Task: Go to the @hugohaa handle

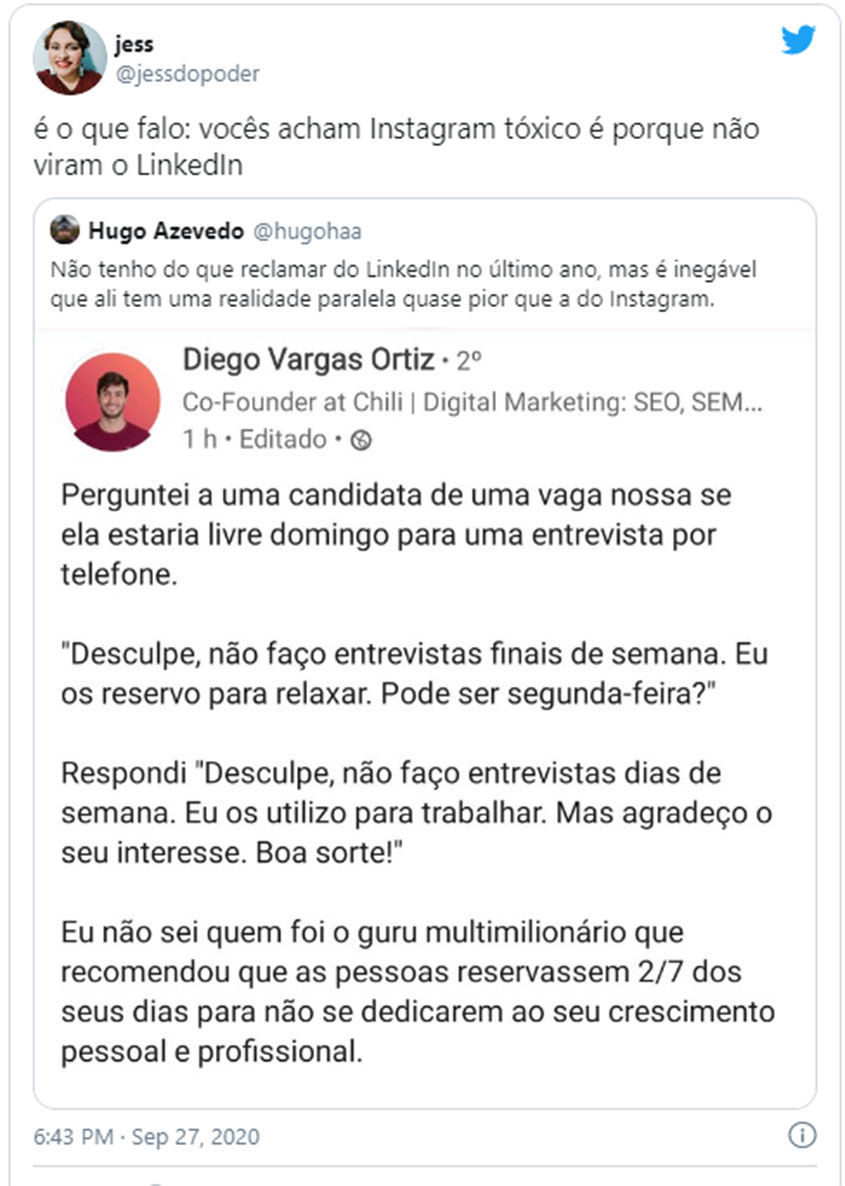Action: coord(307,232)
